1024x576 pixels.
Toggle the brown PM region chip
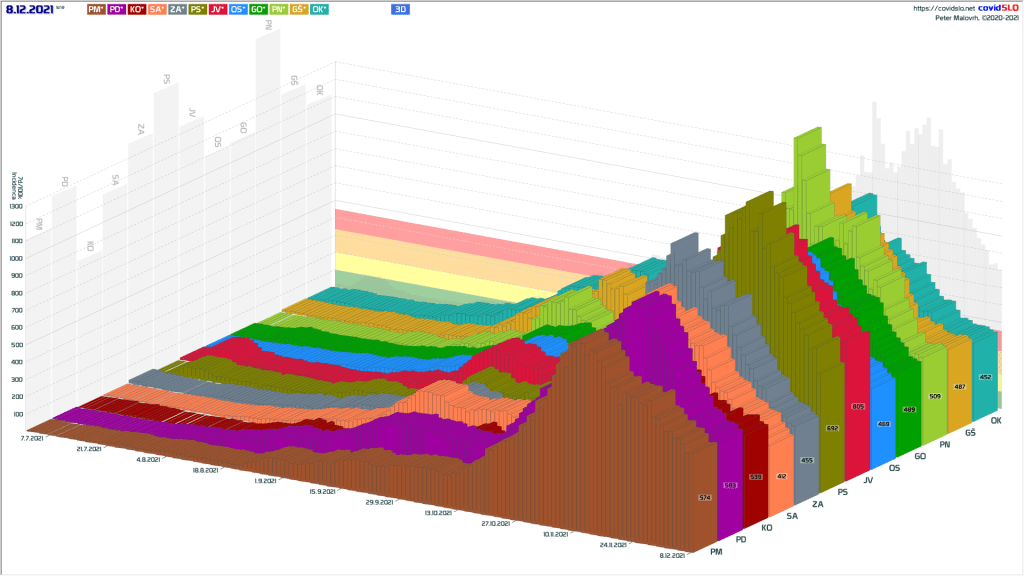pyautogui.click(x=95, y=9)
